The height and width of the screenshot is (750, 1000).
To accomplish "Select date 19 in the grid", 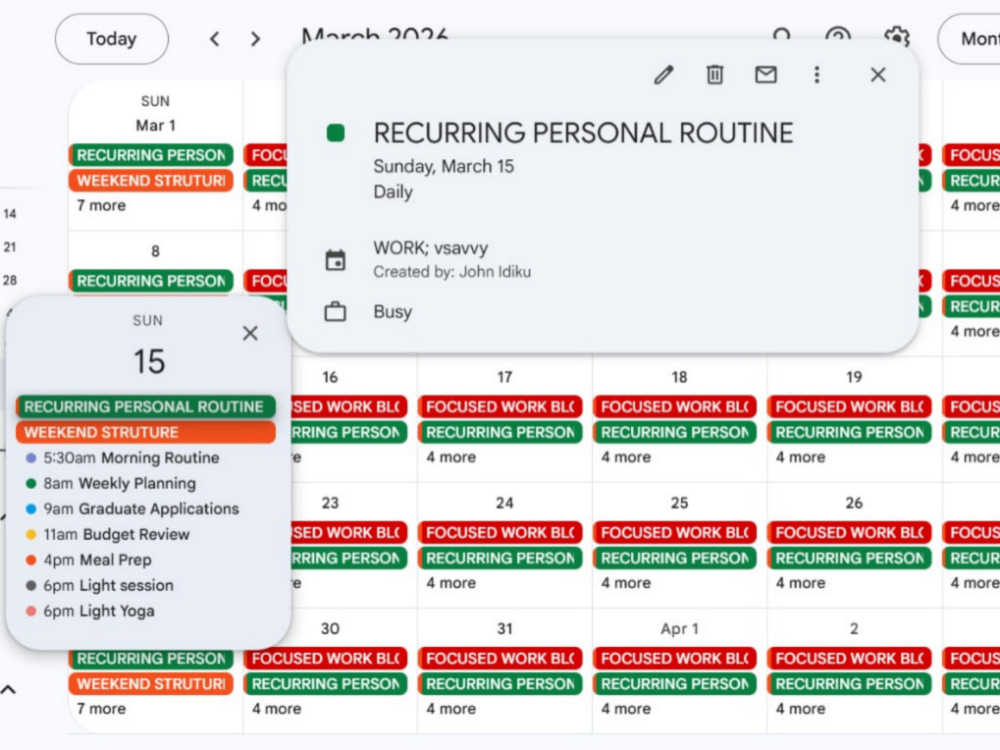I will pyautogui.click(x=854, y=378).
